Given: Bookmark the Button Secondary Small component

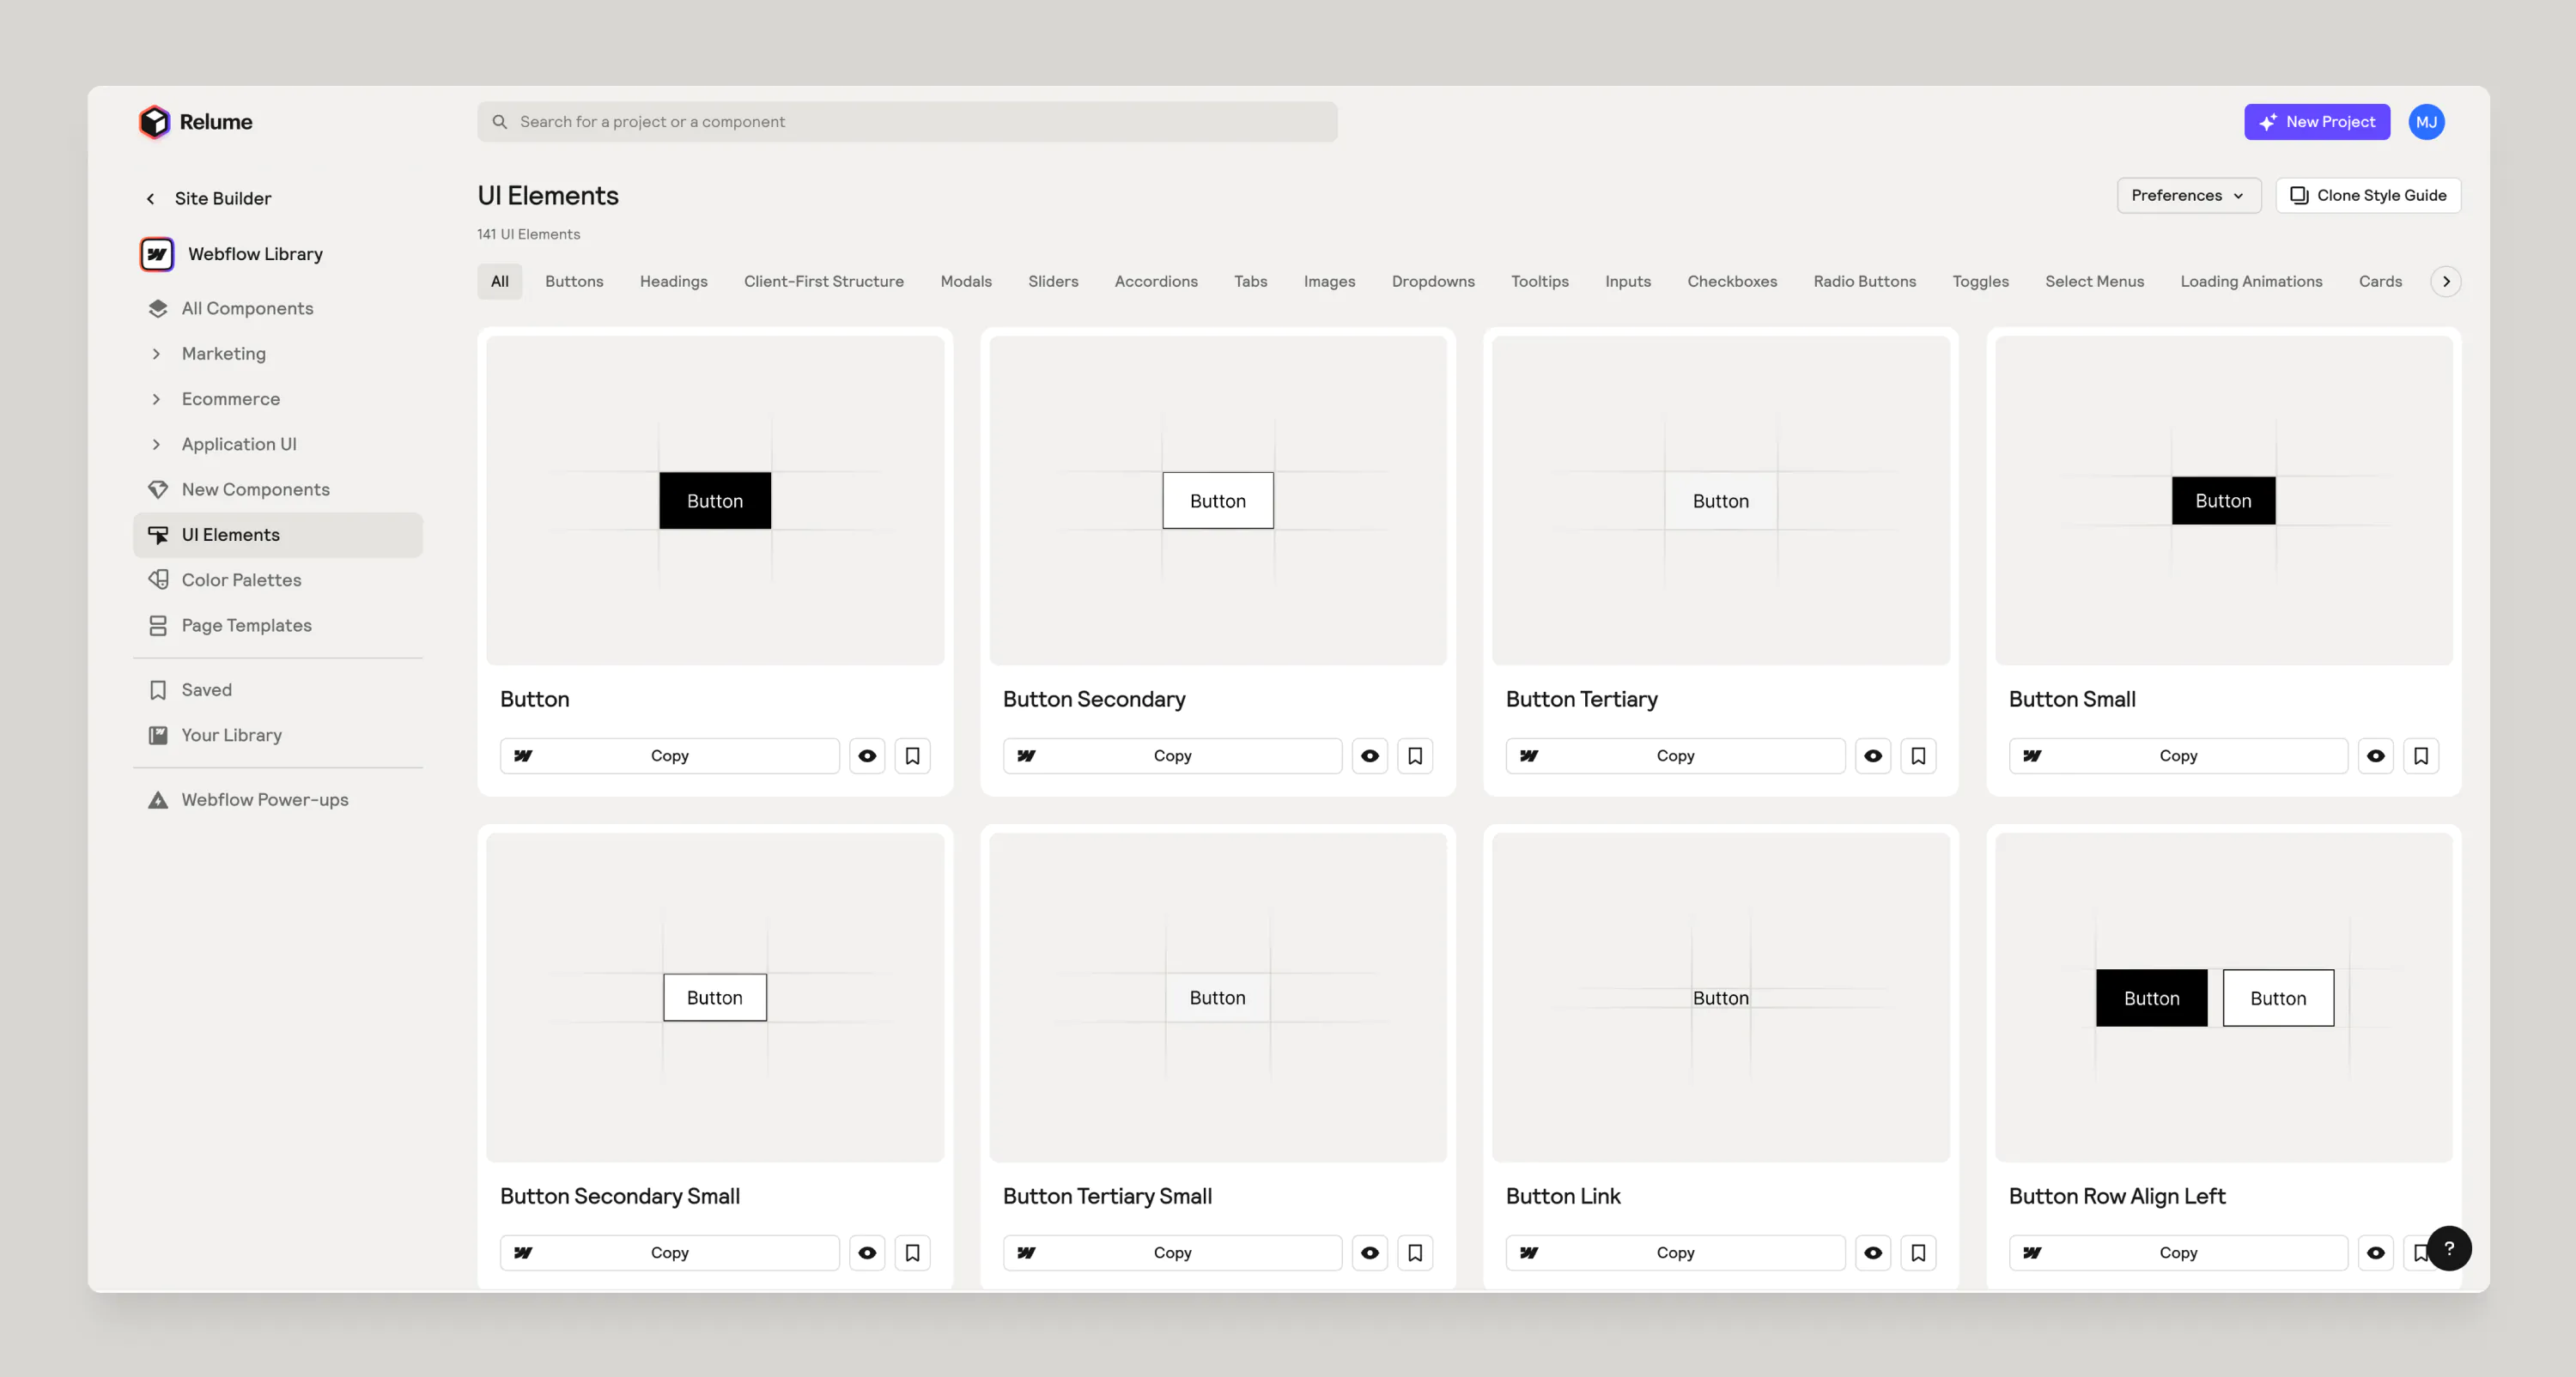Looking at the screenshot, I should pyautogui.click(x=912, y=1253).
